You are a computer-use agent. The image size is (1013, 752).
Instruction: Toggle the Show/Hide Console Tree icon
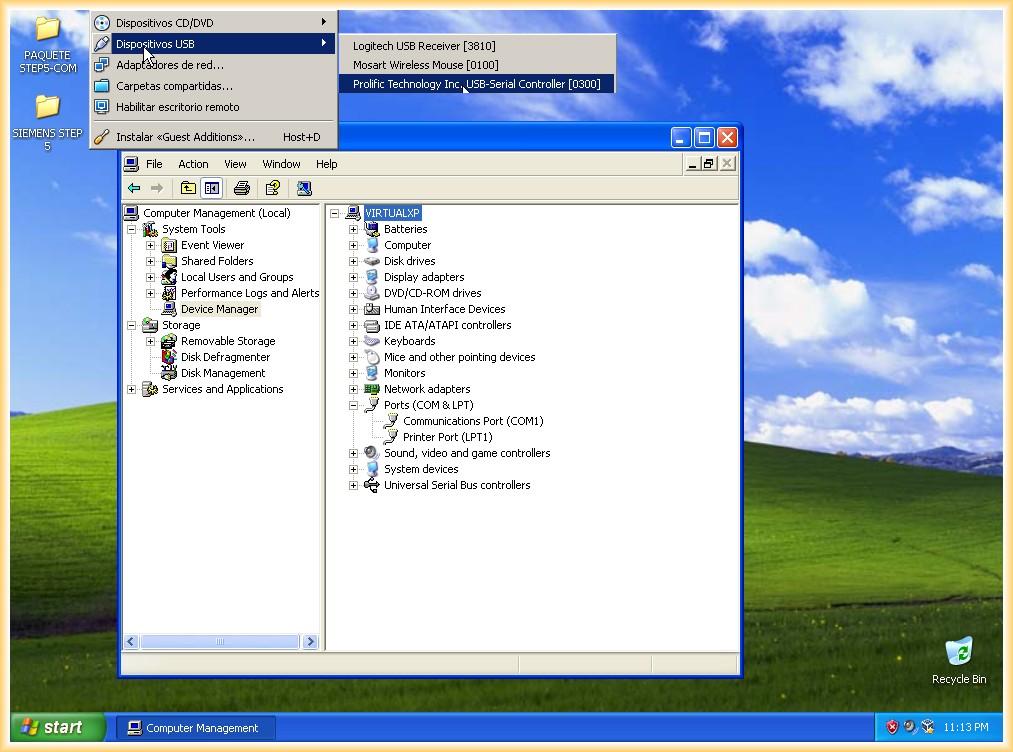[212, 188]
